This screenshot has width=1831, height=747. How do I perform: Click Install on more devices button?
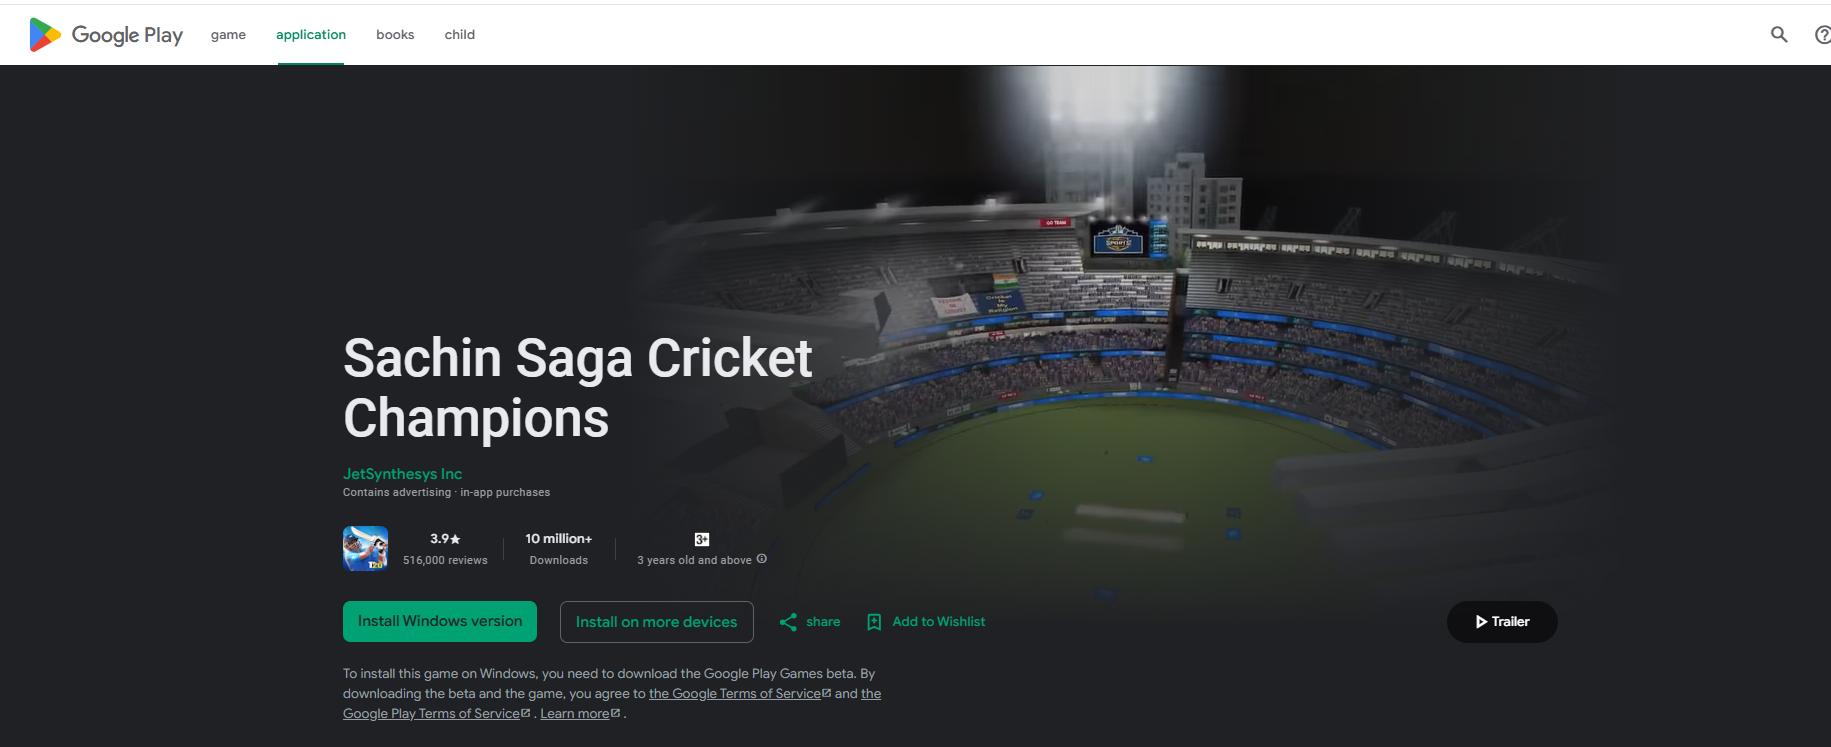click(657, 622)
